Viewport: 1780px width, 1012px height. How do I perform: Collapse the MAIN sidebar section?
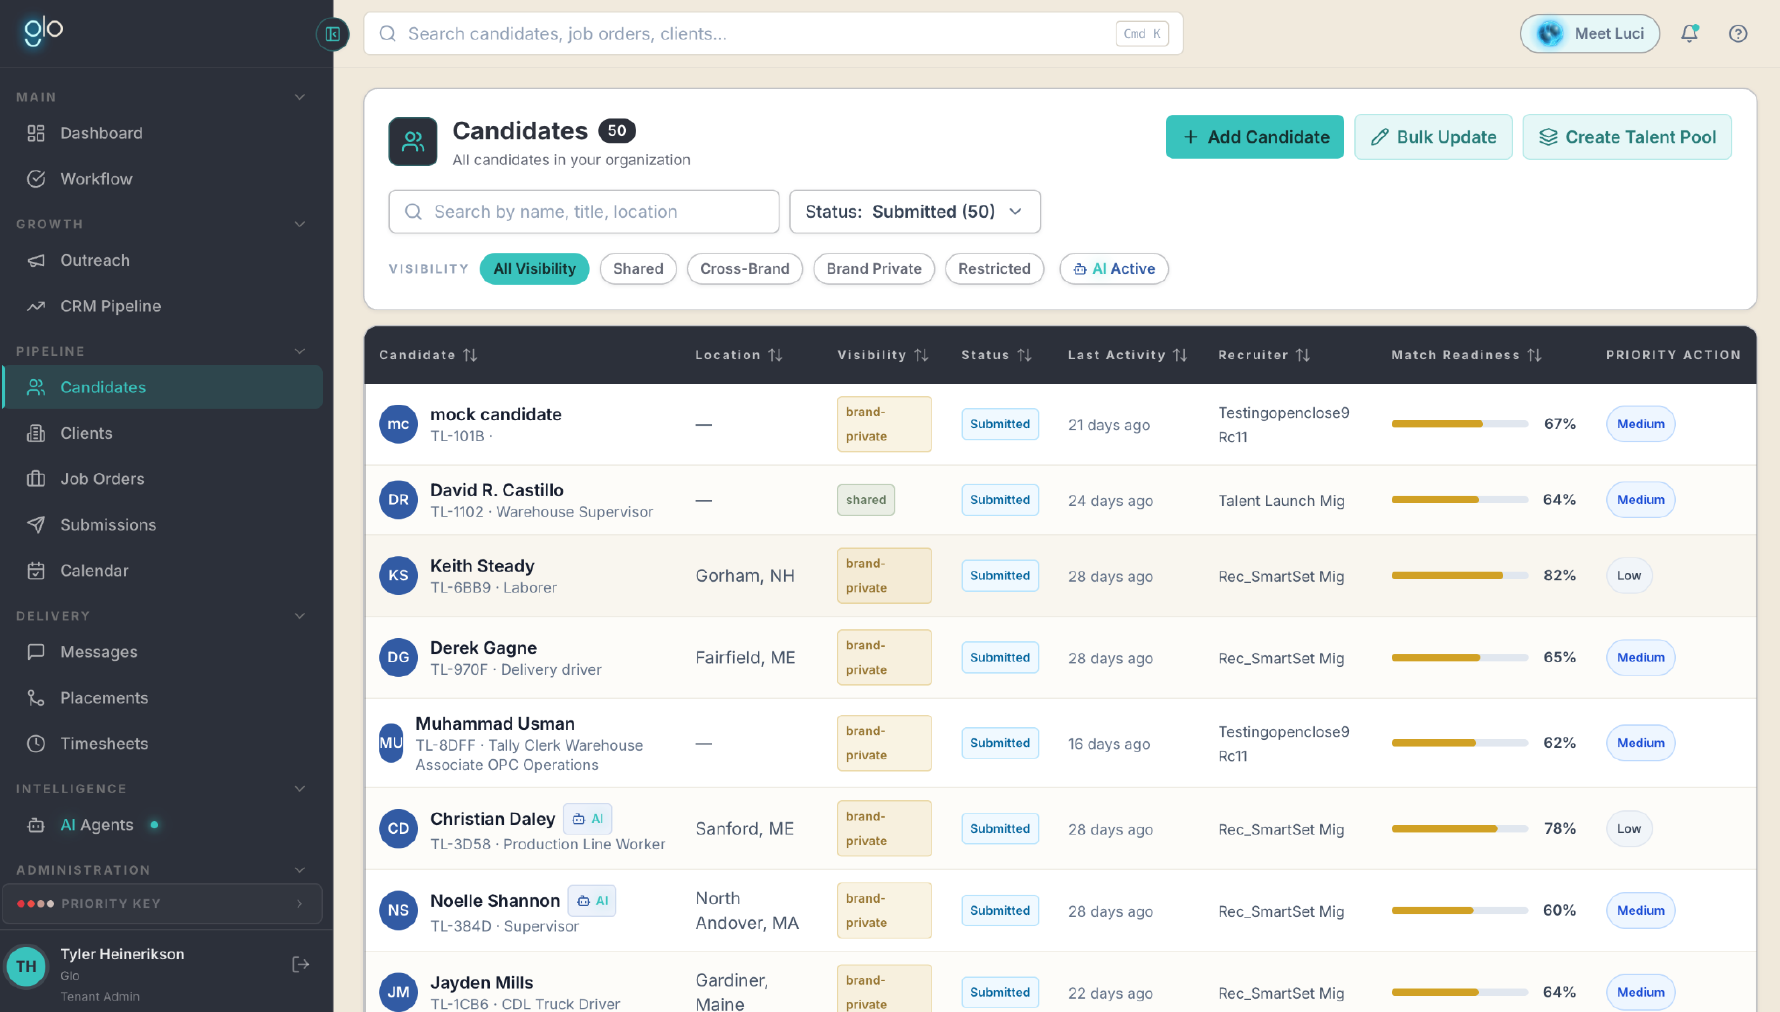(299, 97)
